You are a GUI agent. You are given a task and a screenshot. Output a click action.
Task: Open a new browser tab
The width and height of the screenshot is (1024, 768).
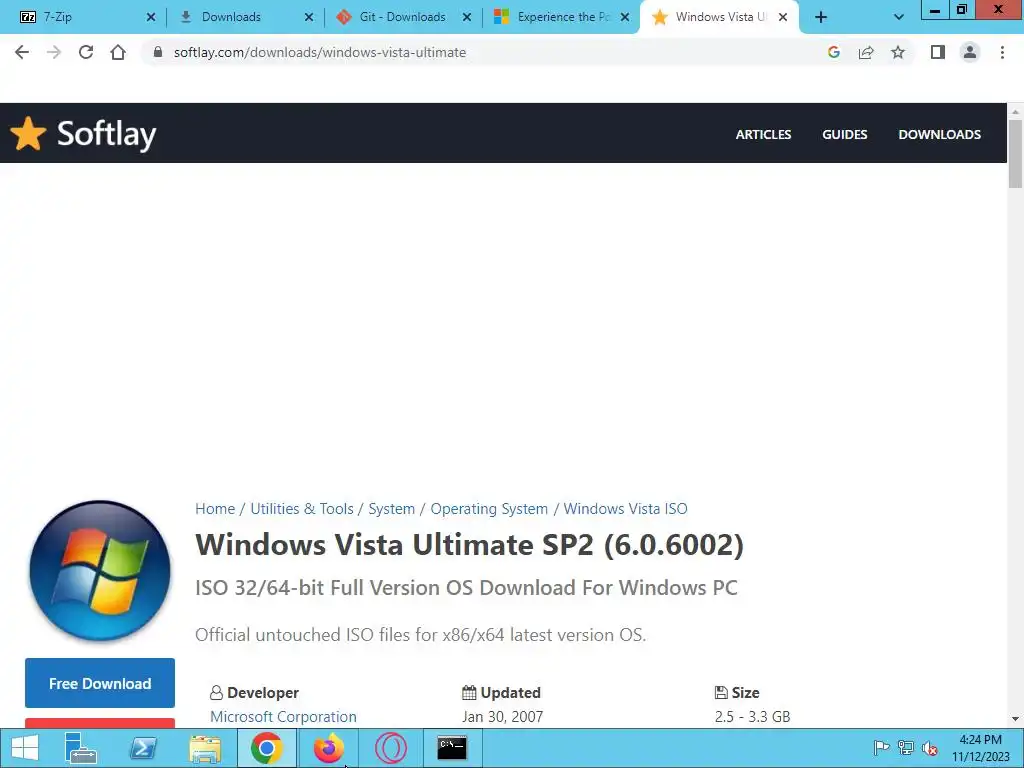click(x=821, y=18)
